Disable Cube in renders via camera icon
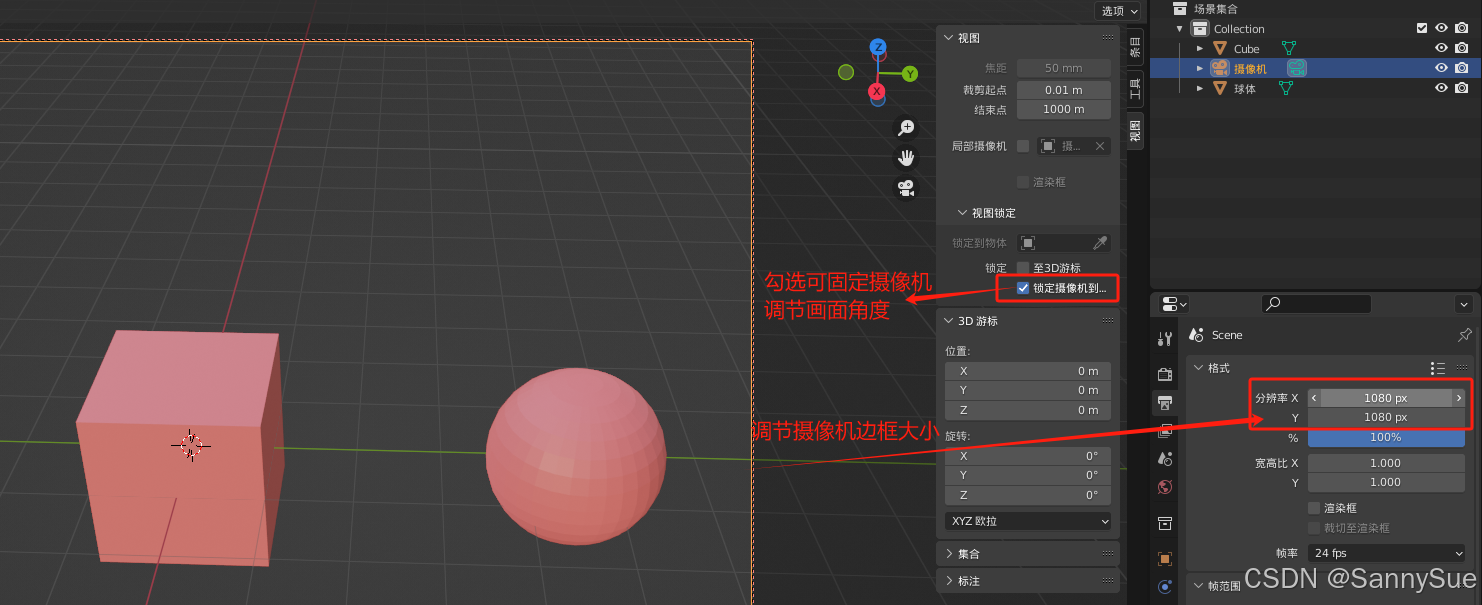This screenshot has height=605, width=1482. tap(1462, 48)
